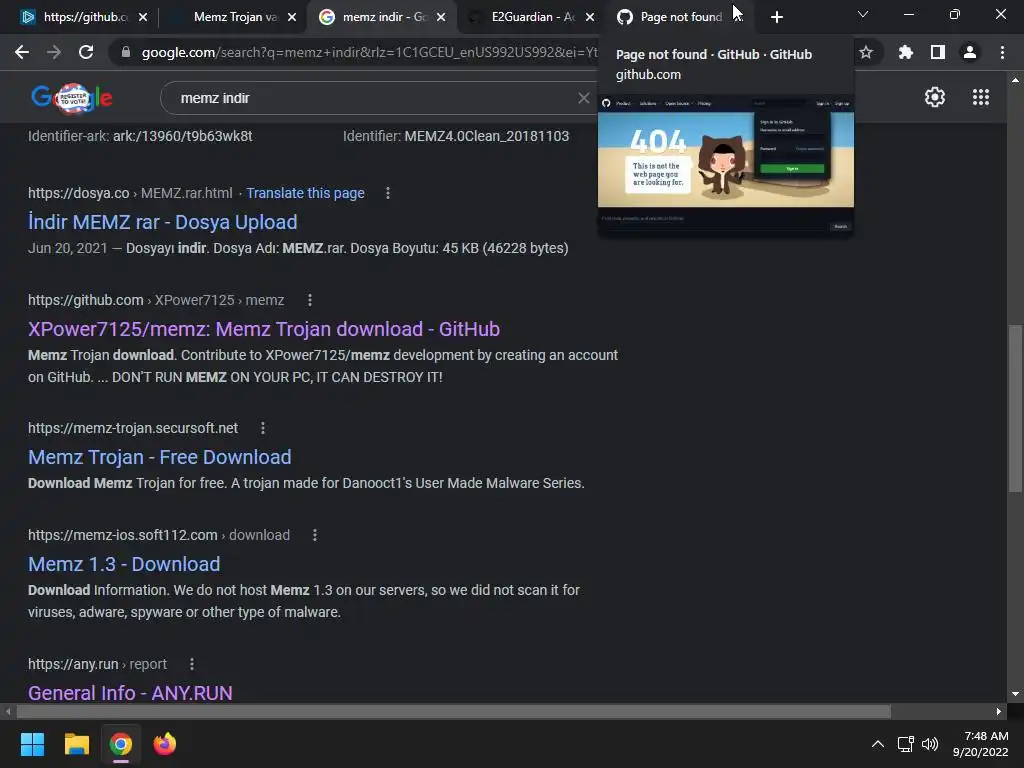Image resolution: width=1024 pixels, height=768 pixels.
Task: Open İndir MEMZ rar - Dosya Upload
Action: click(163, 222)
